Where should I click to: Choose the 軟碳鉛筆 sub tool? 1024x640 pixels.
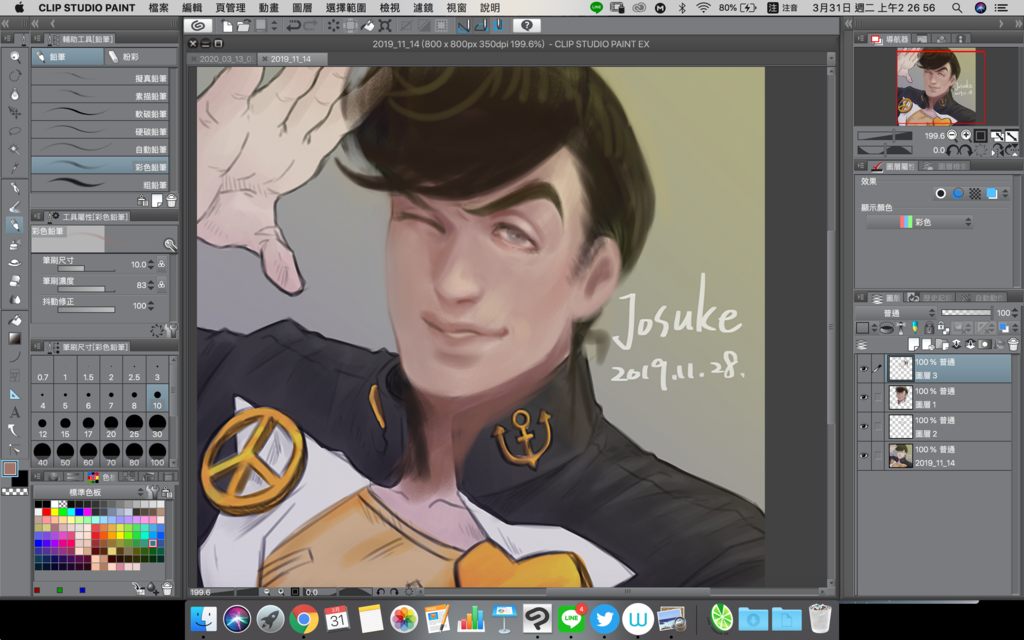tap(100, 113)
